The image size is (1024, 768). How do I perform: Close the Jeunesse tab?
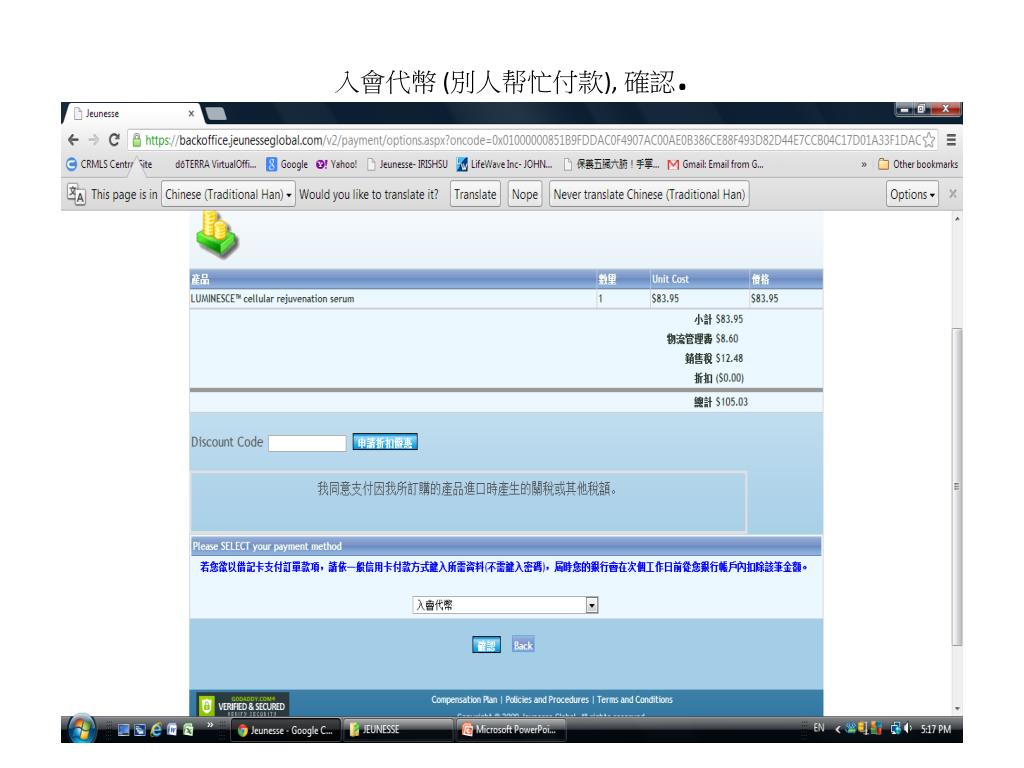coord(191,114)
